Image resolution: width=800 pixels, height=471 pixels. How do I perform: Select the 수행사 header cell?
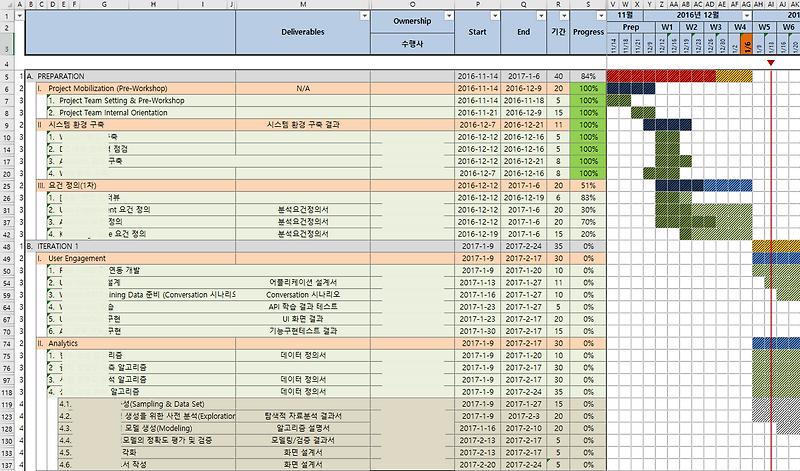(412, 44)
